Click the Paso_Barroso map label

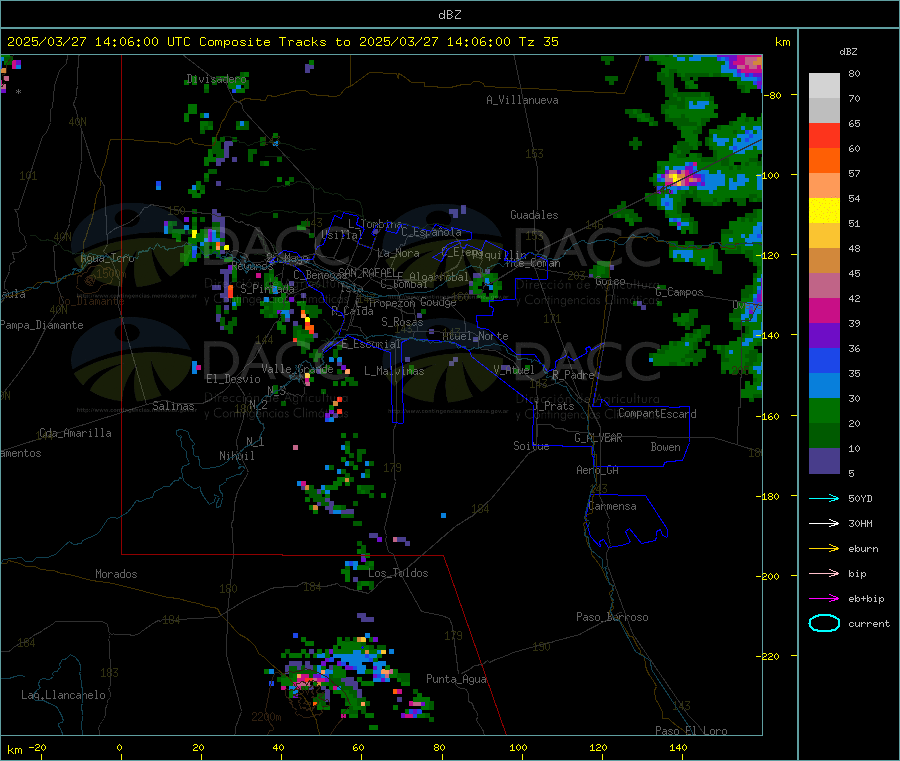click(x=612, y=618)
